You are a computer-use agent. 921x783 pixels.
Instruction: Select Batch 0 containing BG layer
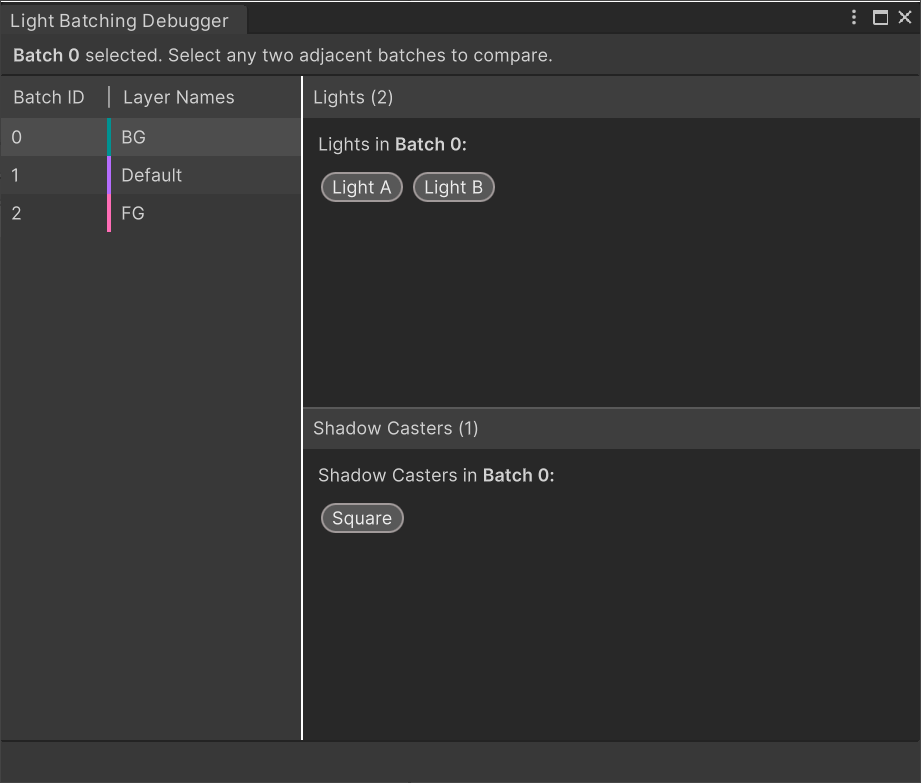tap(150, 136)
